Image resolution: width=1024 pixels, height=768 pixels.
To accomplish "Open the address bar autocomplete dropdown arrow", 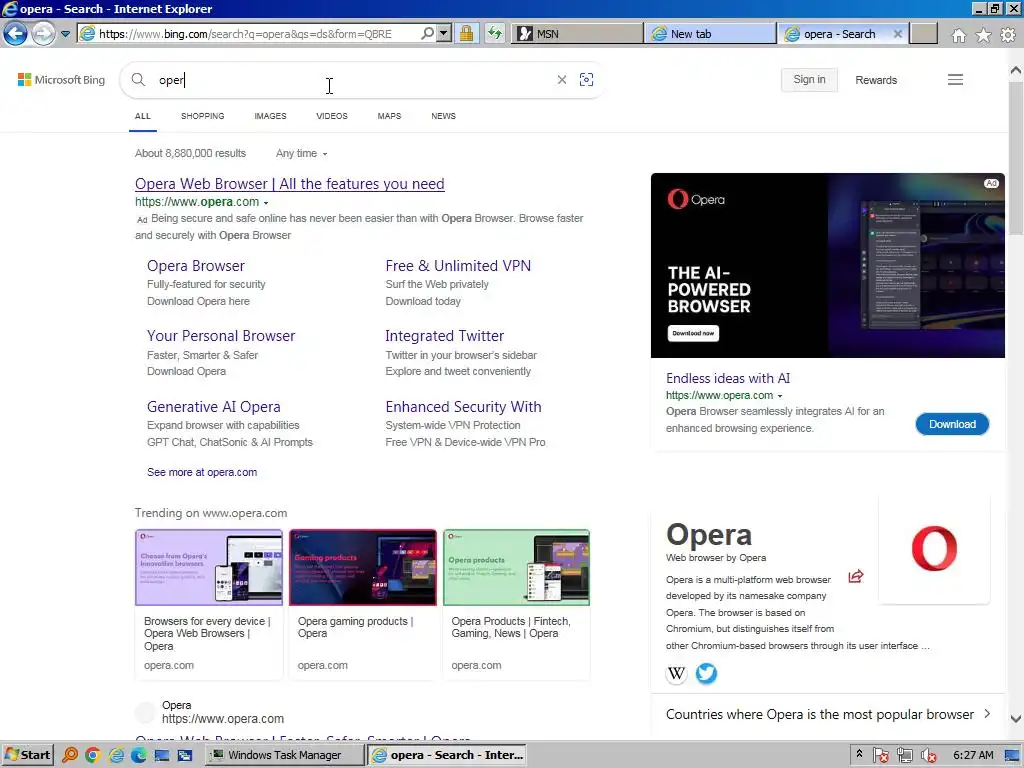I will 444,33.
